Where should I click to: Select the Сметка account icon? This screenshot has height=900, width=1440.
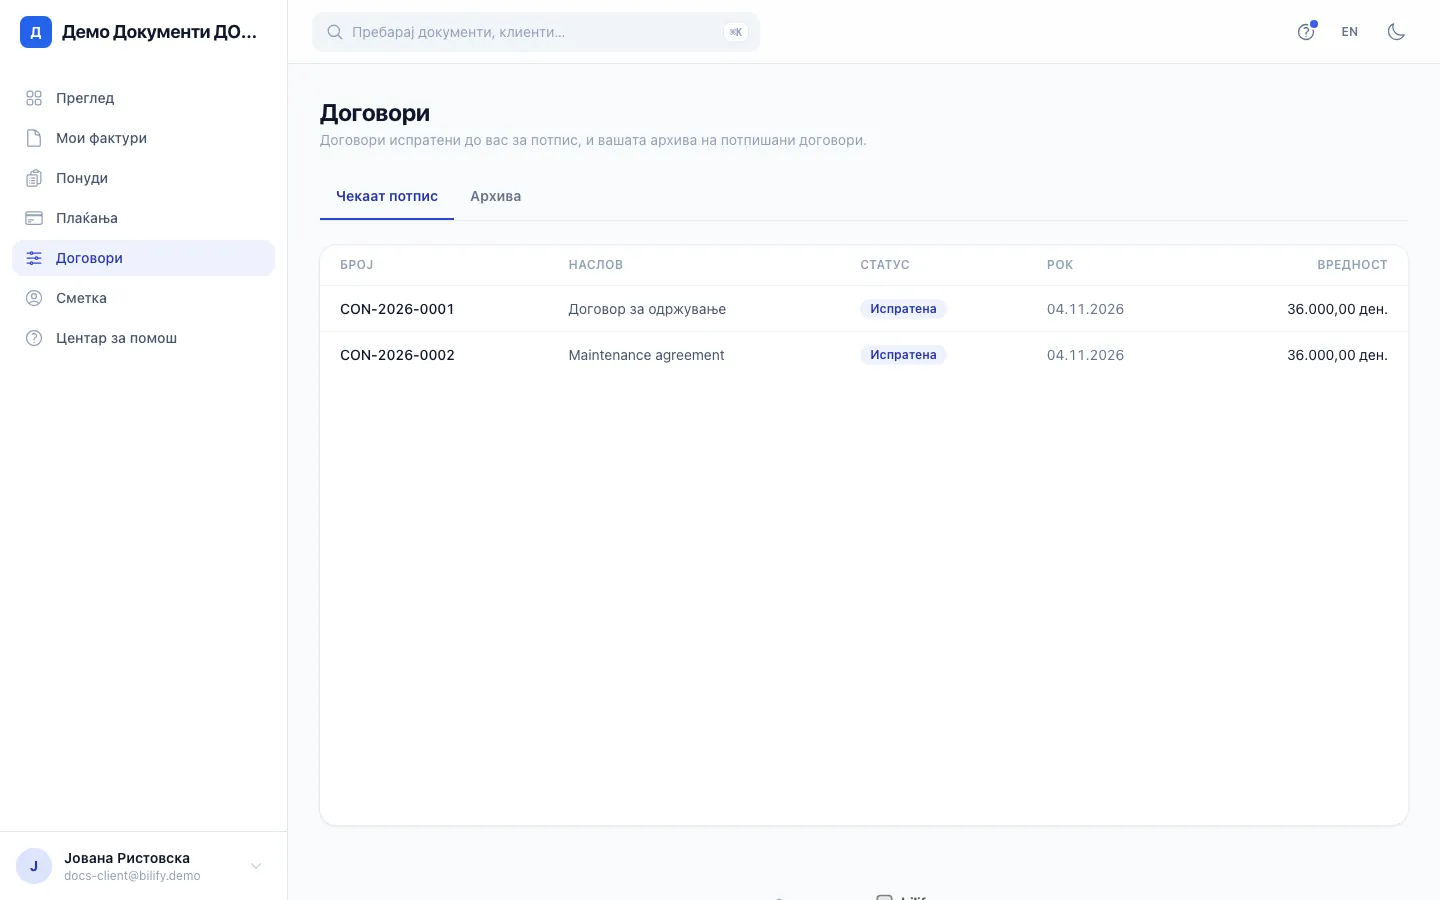[x=34, y=298]
